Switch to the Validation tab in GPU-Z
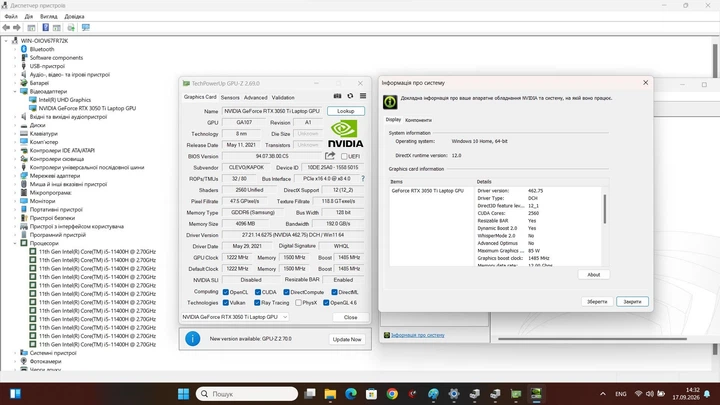 tap(283, 97)
